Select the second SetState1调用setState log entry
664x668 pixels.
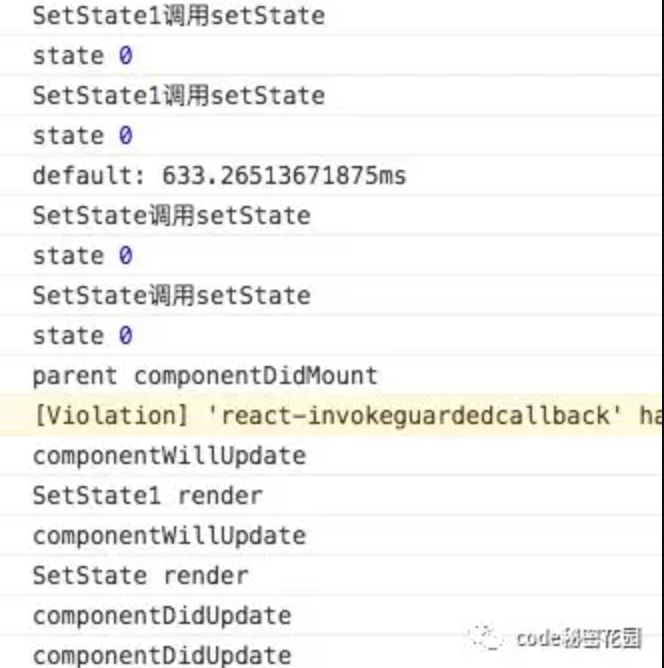(178, 96)
